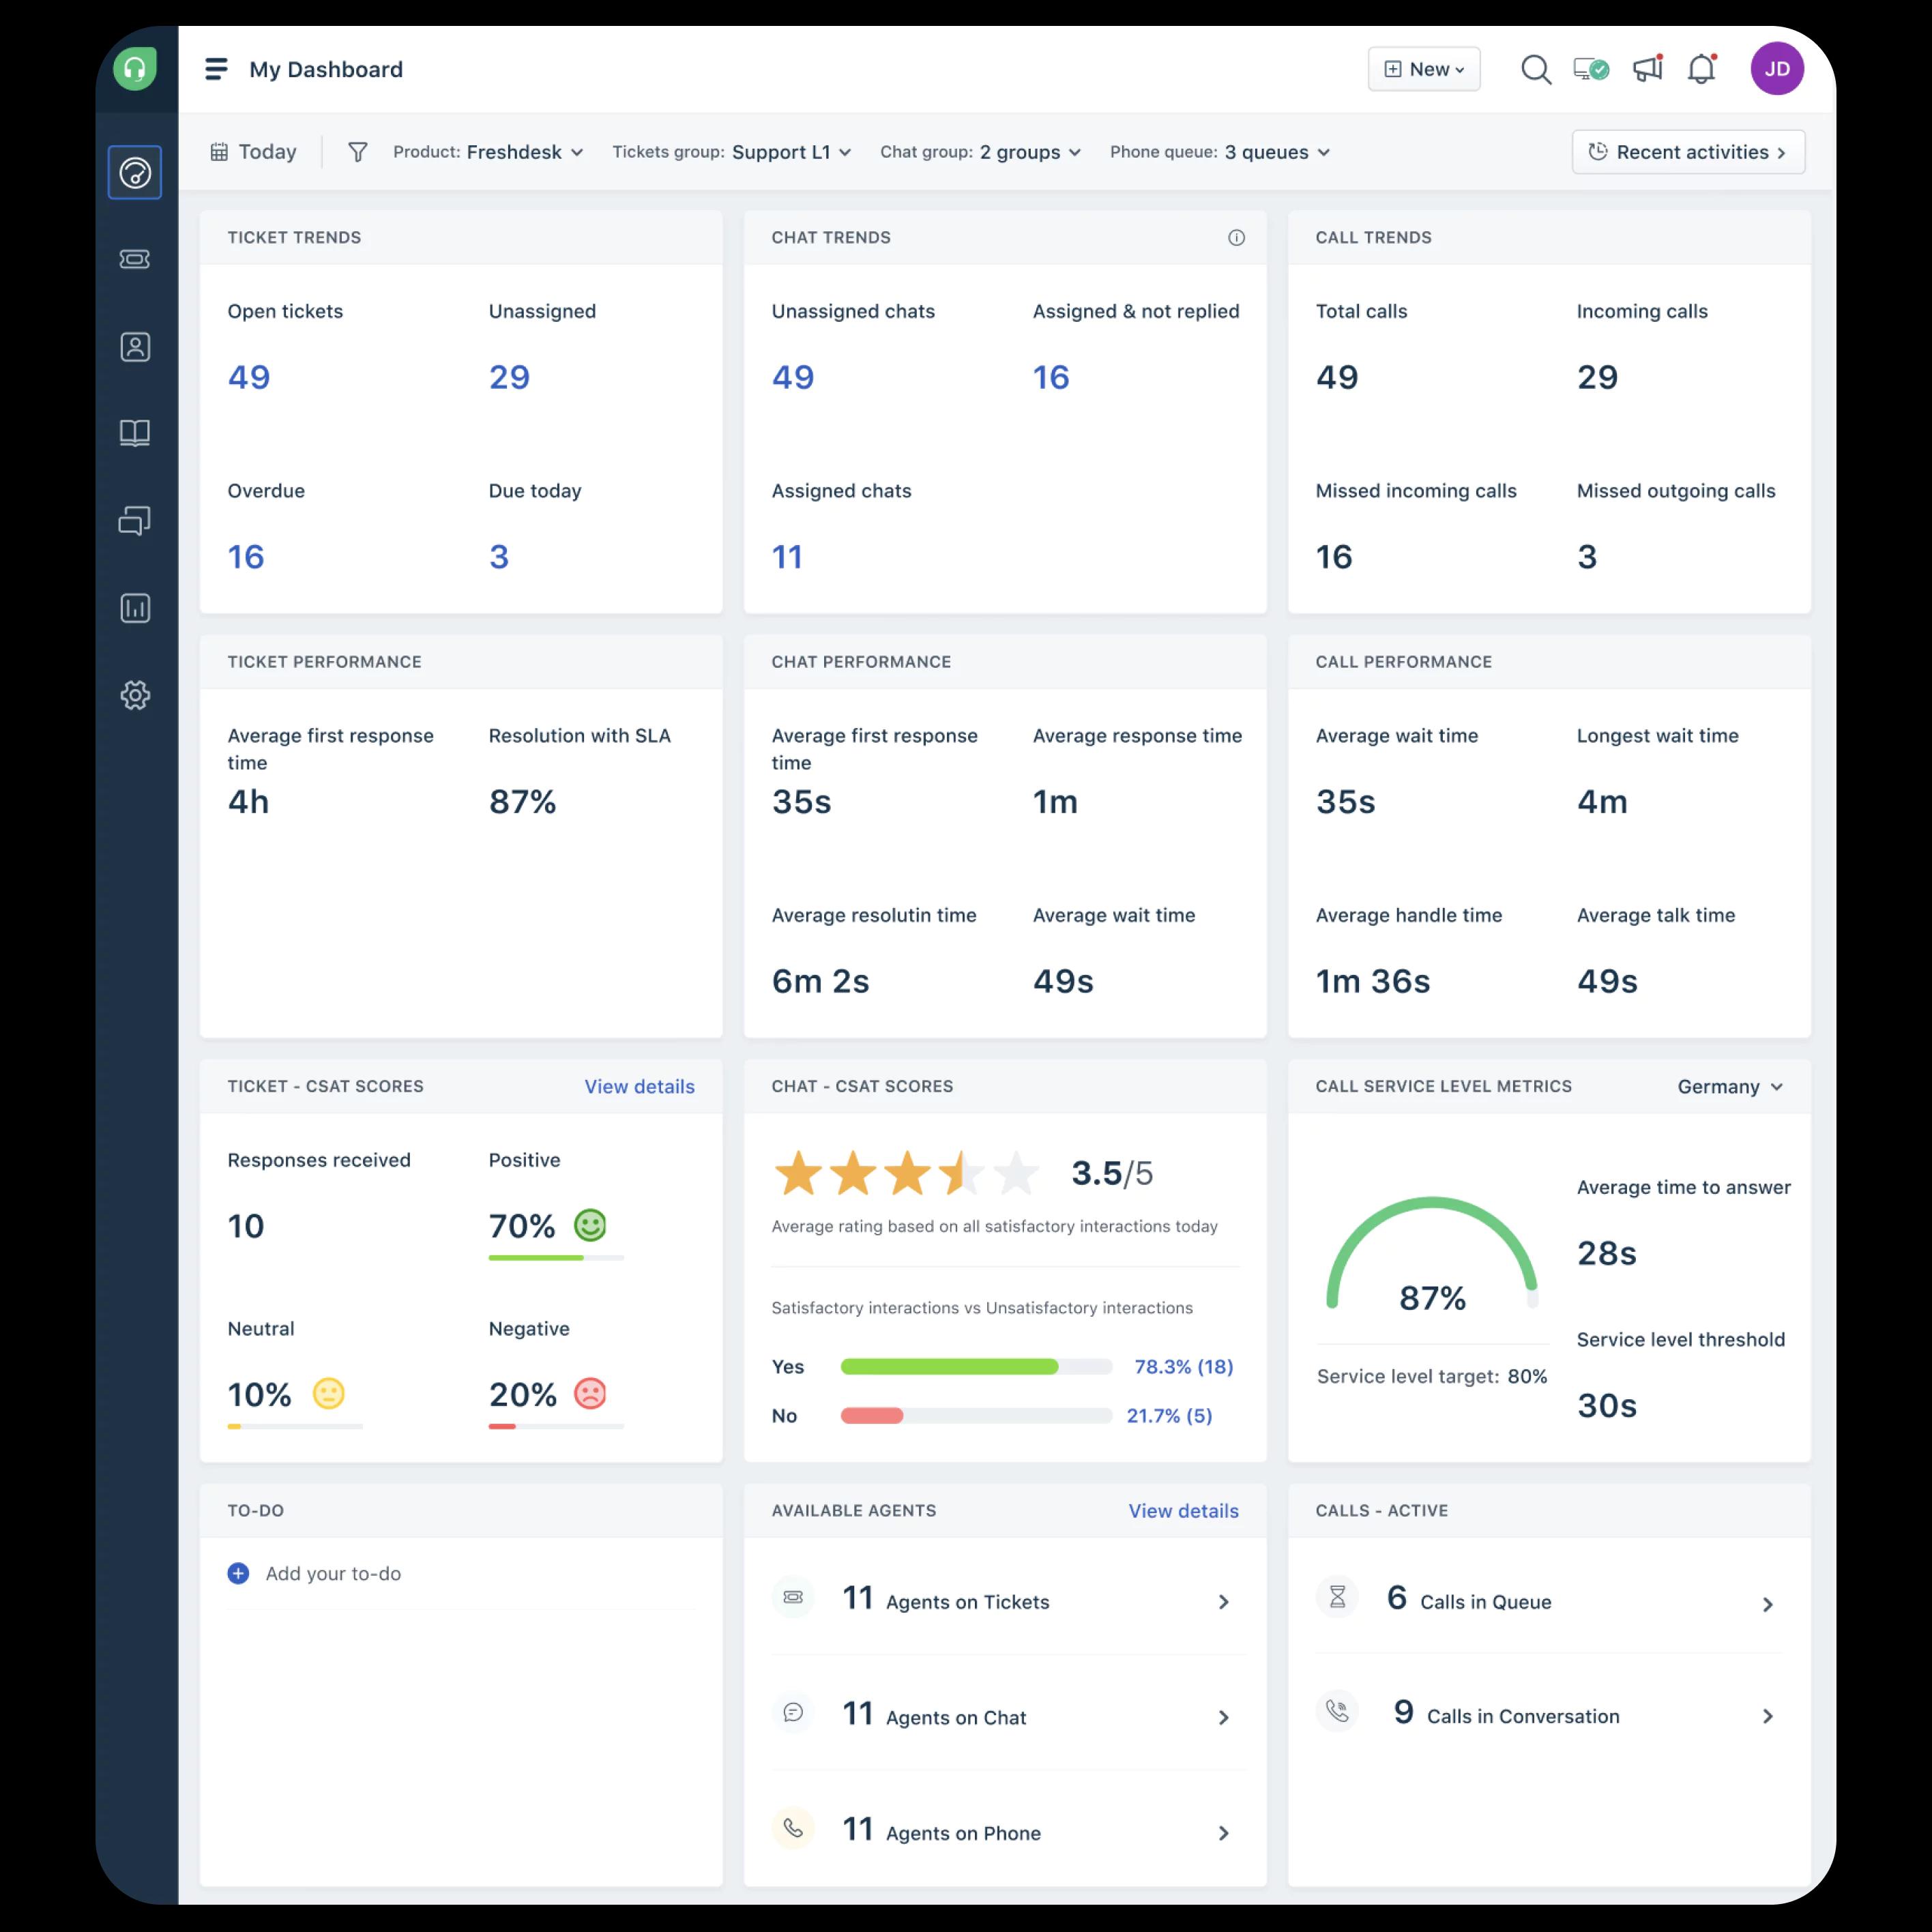Open the 49 Unassigned chats count

point(793,377)
